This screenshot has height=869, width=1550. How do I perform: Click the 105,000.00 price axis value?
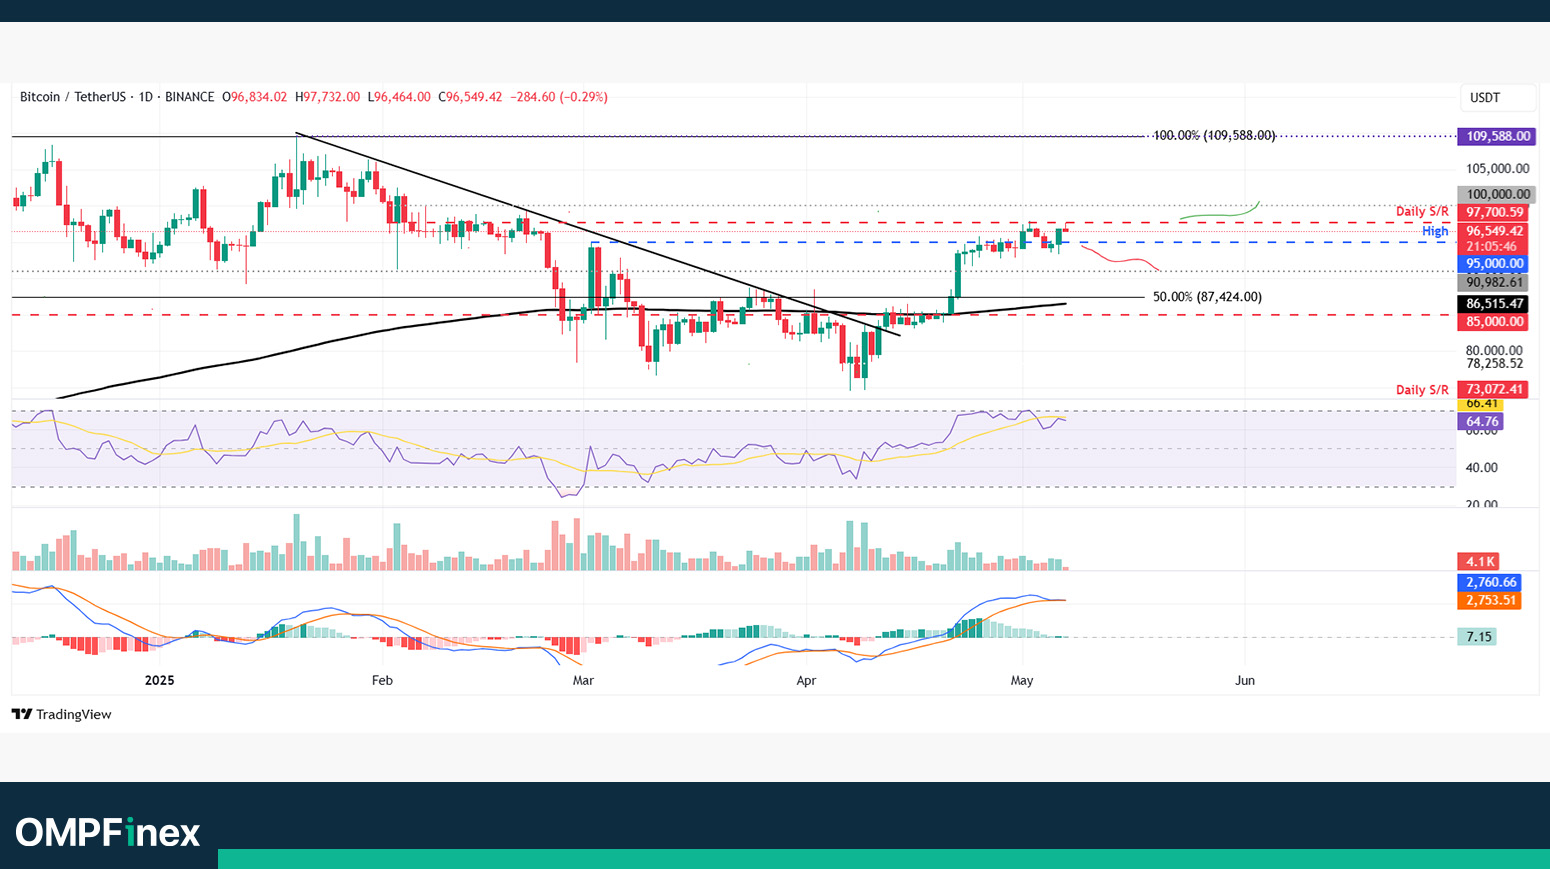pyautogui.click(x=1498, y=168)
